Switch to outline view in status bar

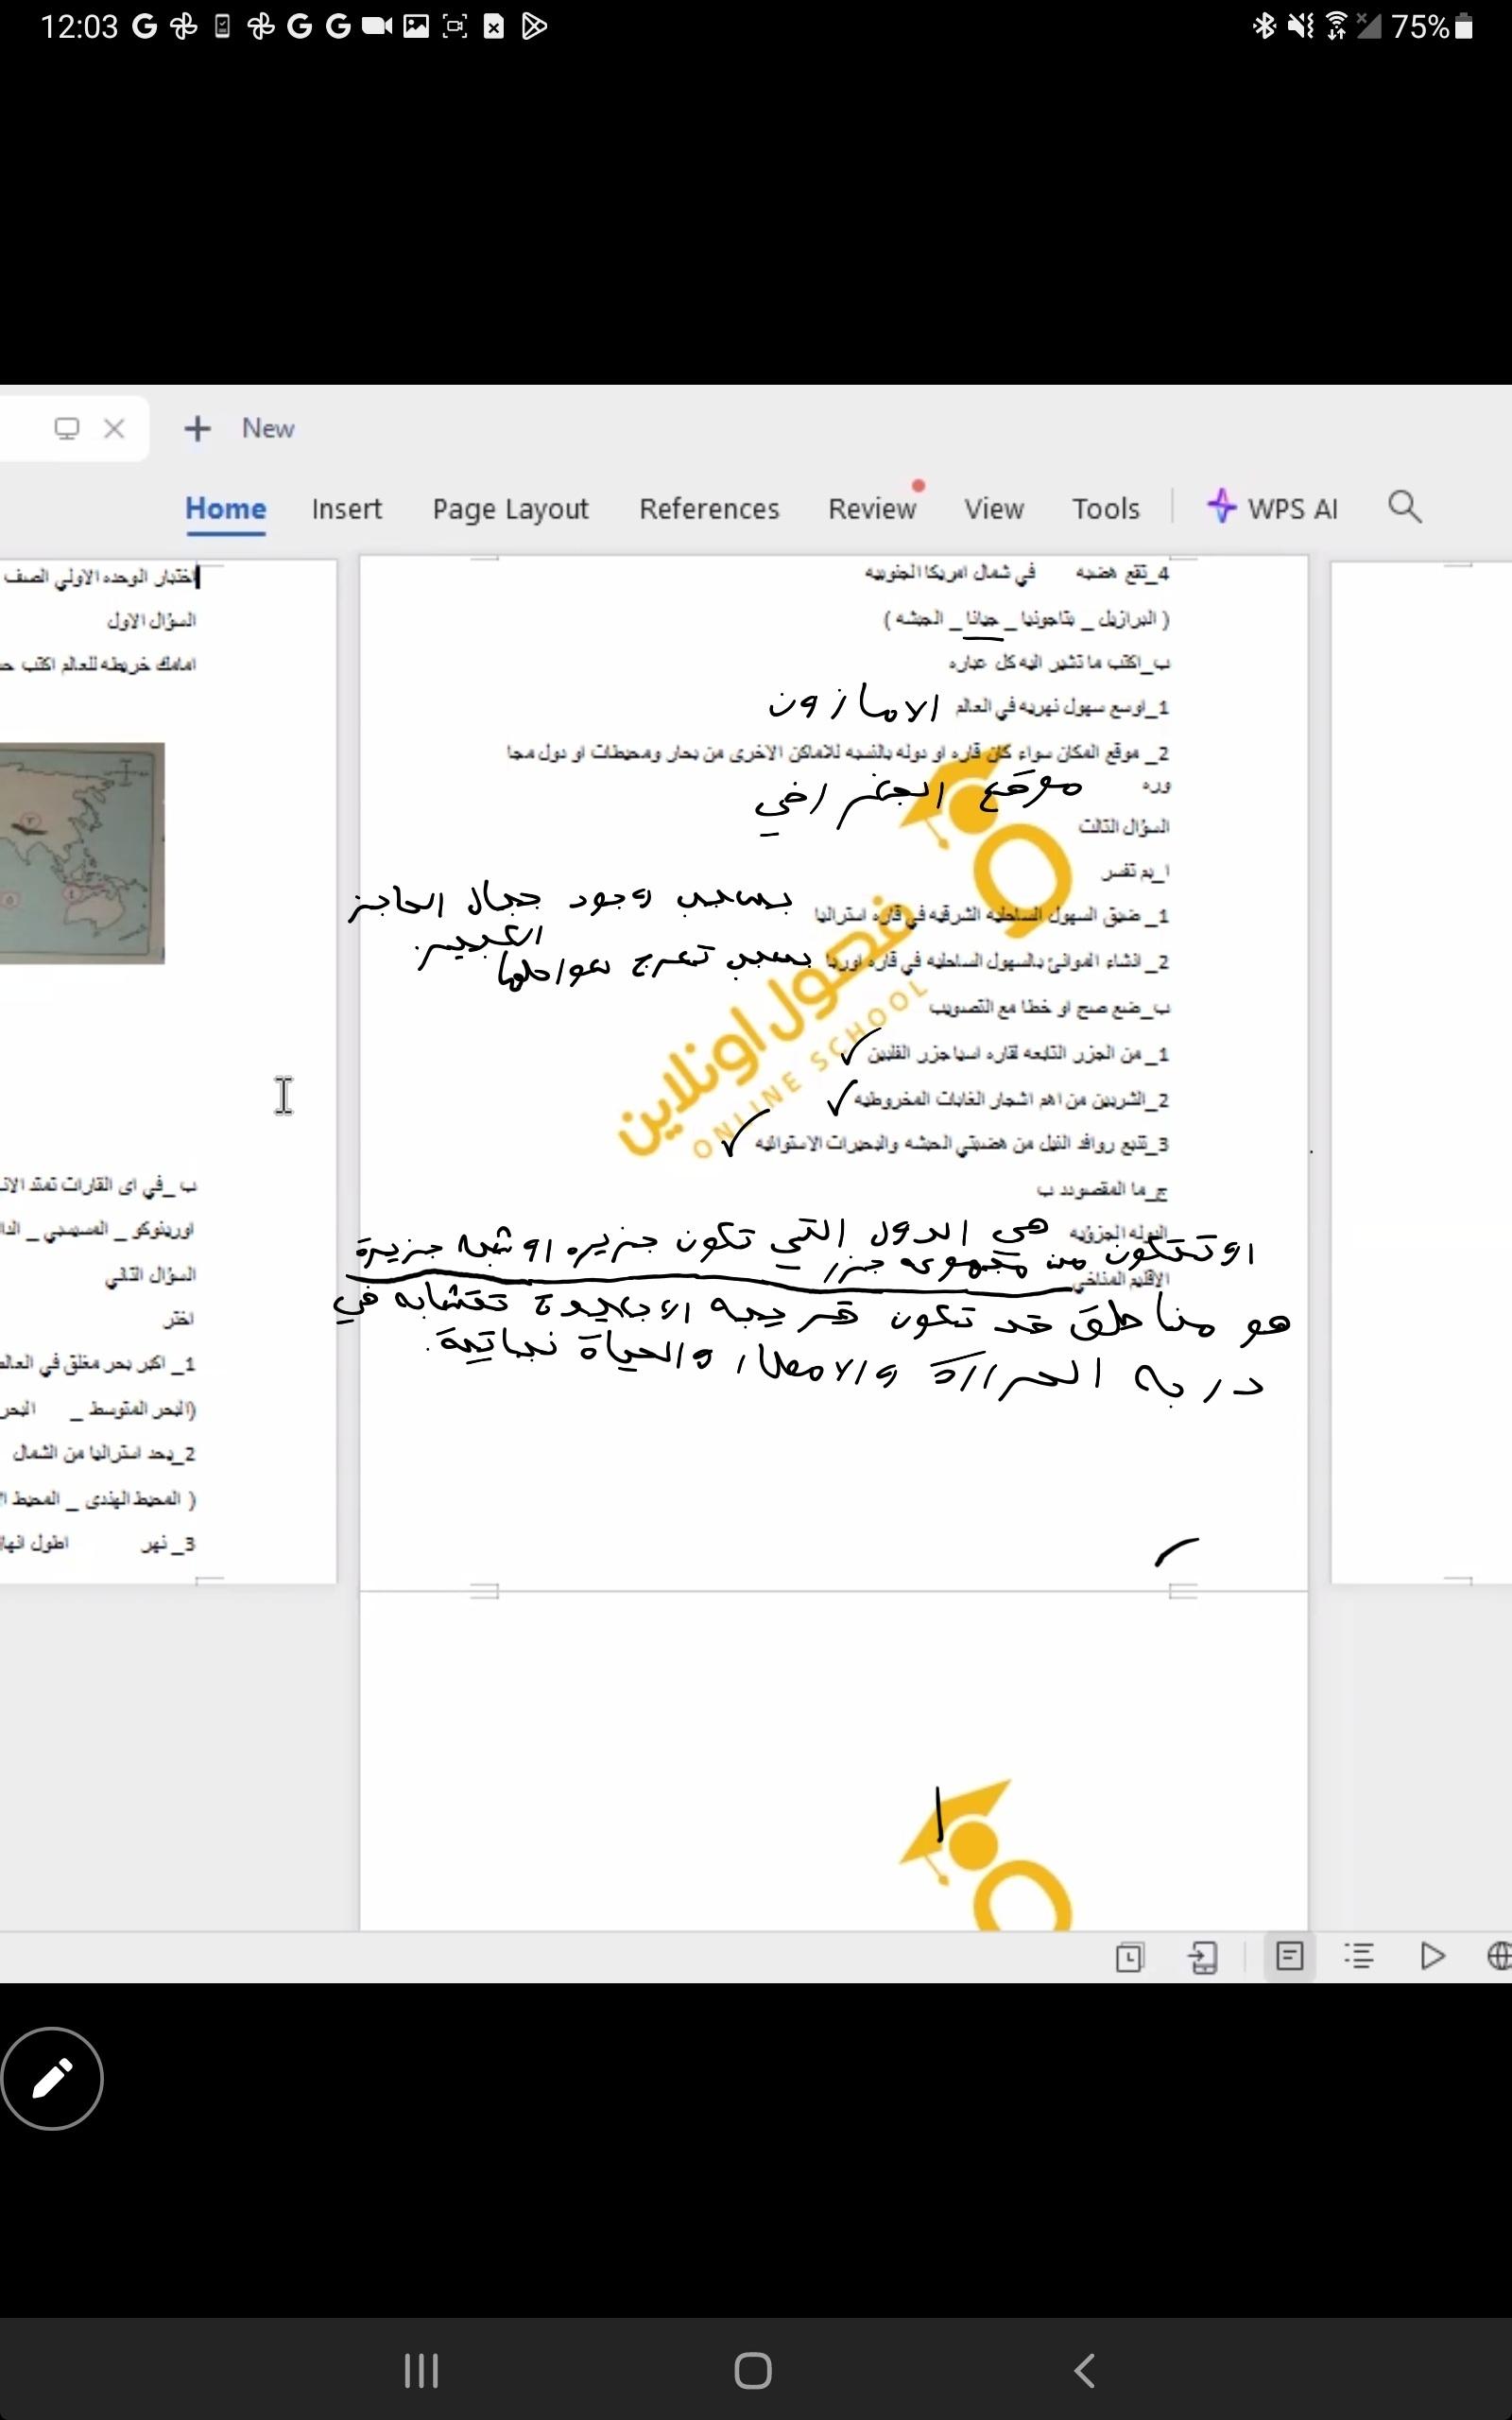(x=1359, y=1955)
